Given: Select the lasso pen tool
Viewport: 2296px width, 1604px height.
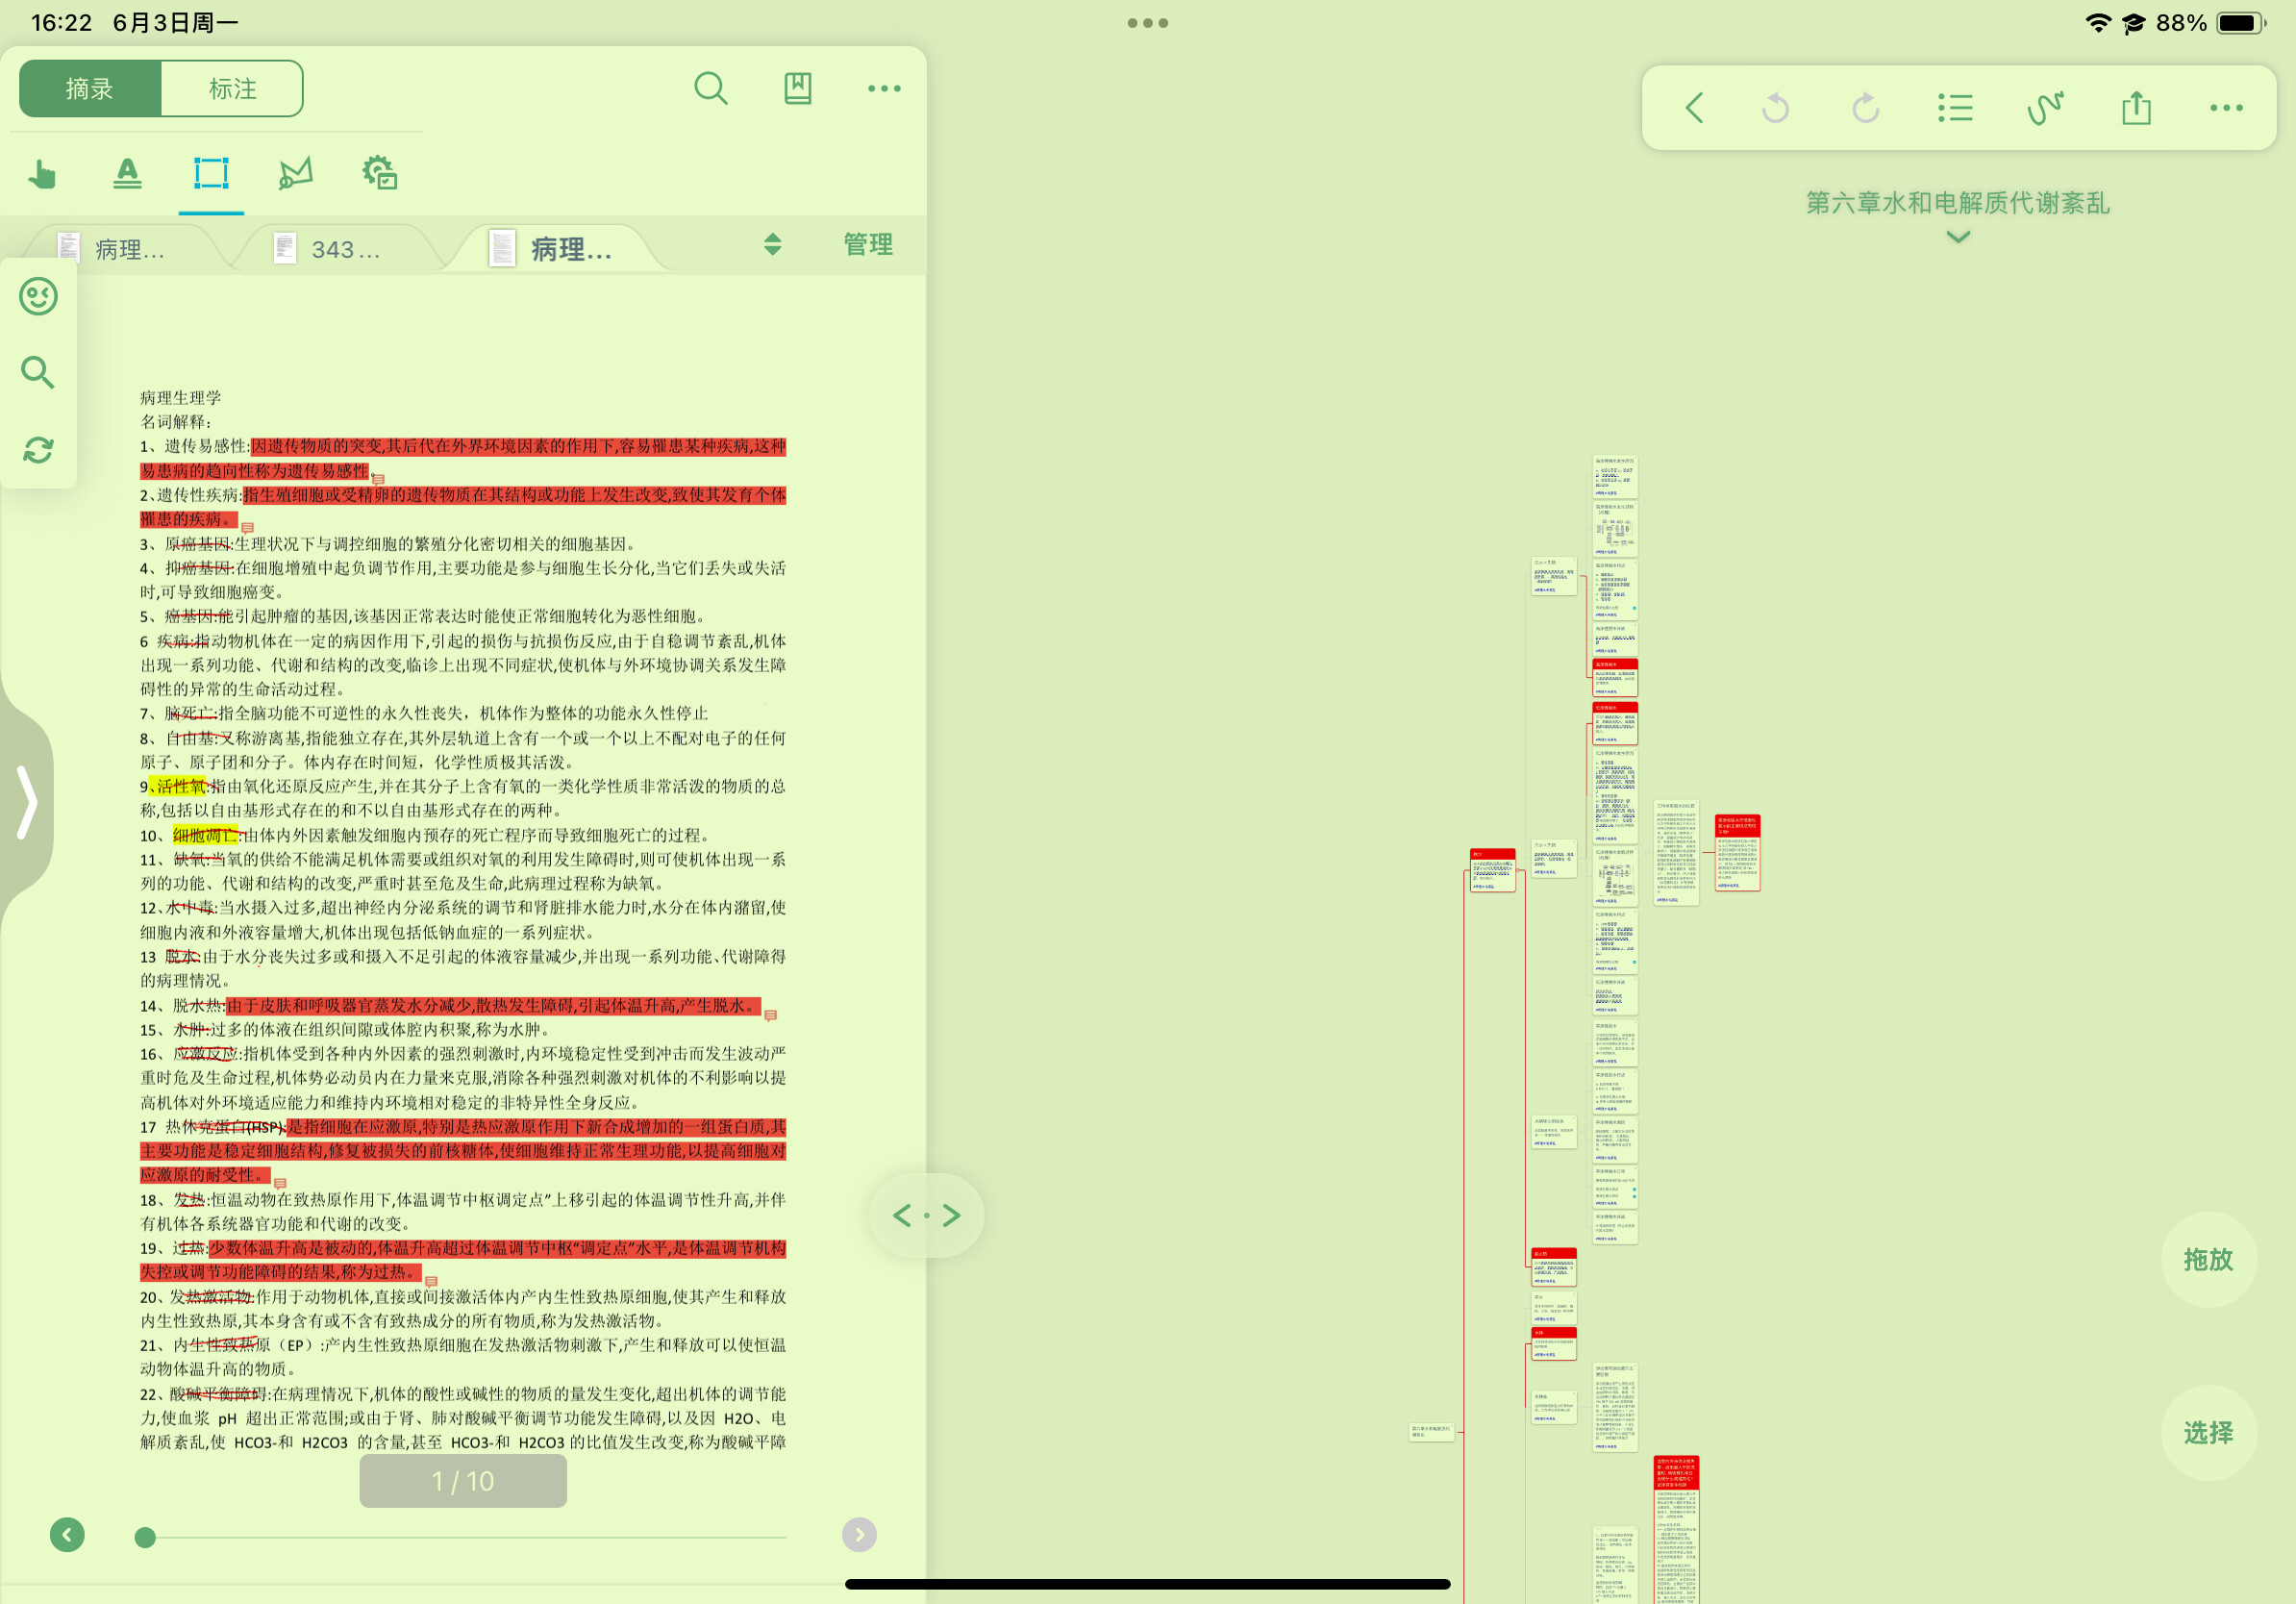Looking at the screenshot, I should (x=296, y=174).
